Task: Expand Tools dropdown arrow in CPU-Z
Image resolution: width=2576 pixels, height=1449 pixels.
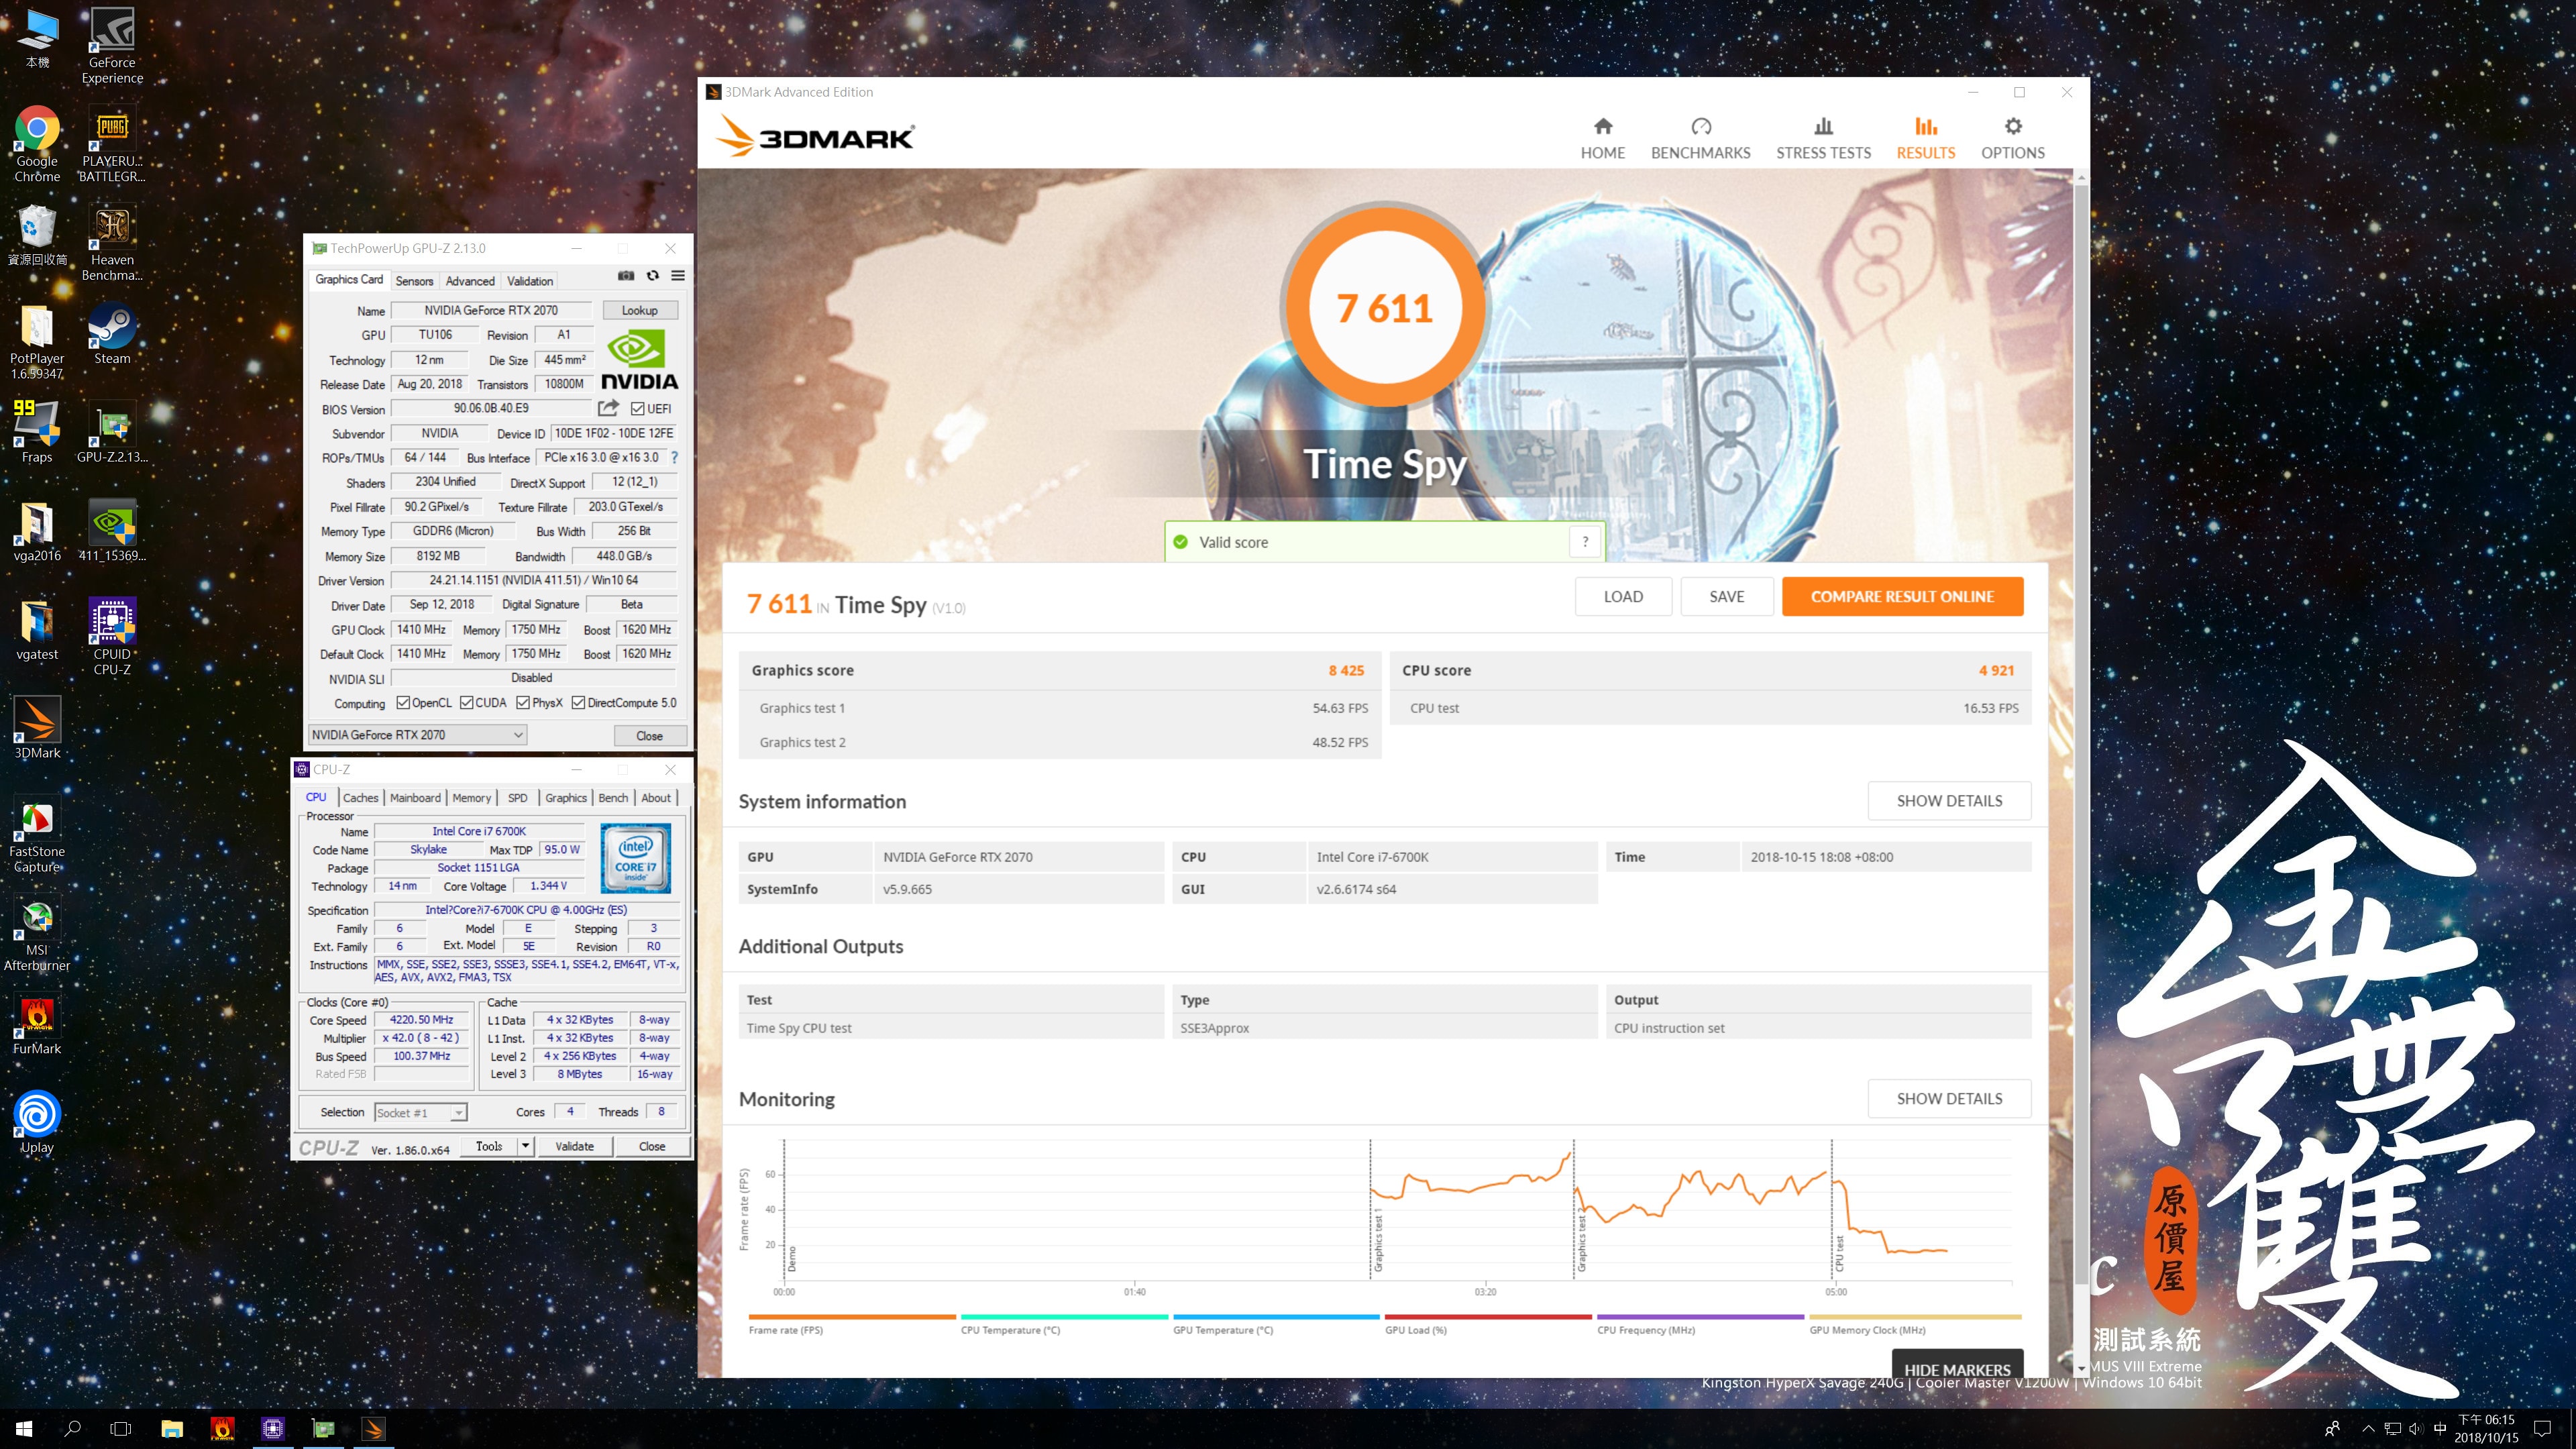Action: coord(525,1146)
